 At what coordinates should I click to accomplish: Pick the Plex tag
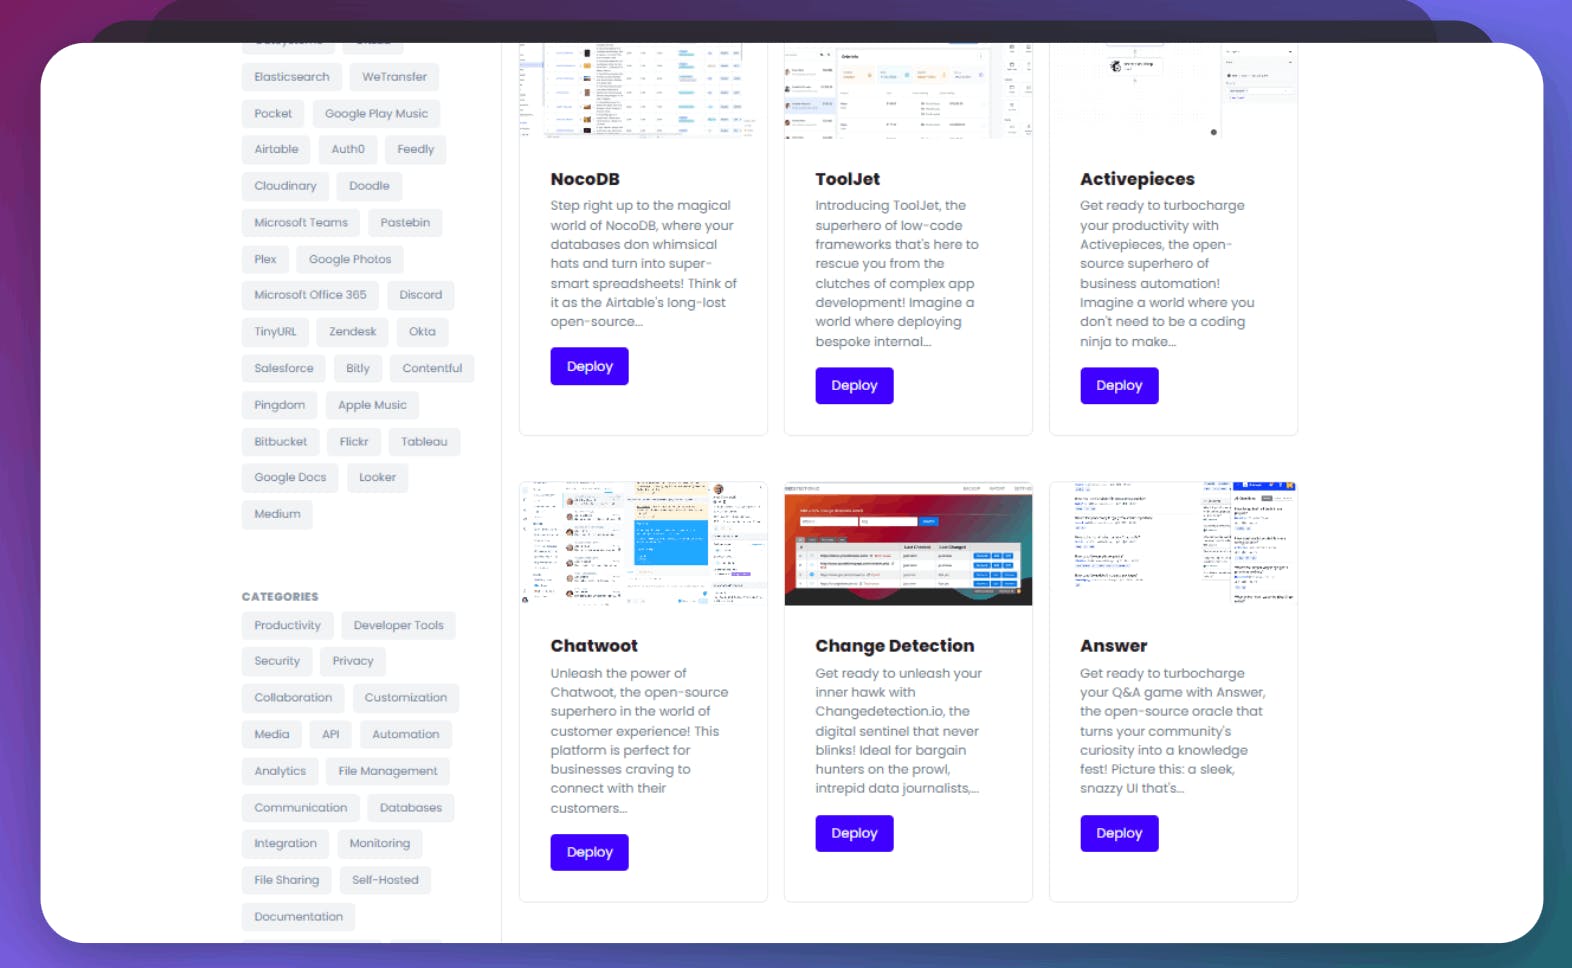pyautogui.click(x=265, y=260)
